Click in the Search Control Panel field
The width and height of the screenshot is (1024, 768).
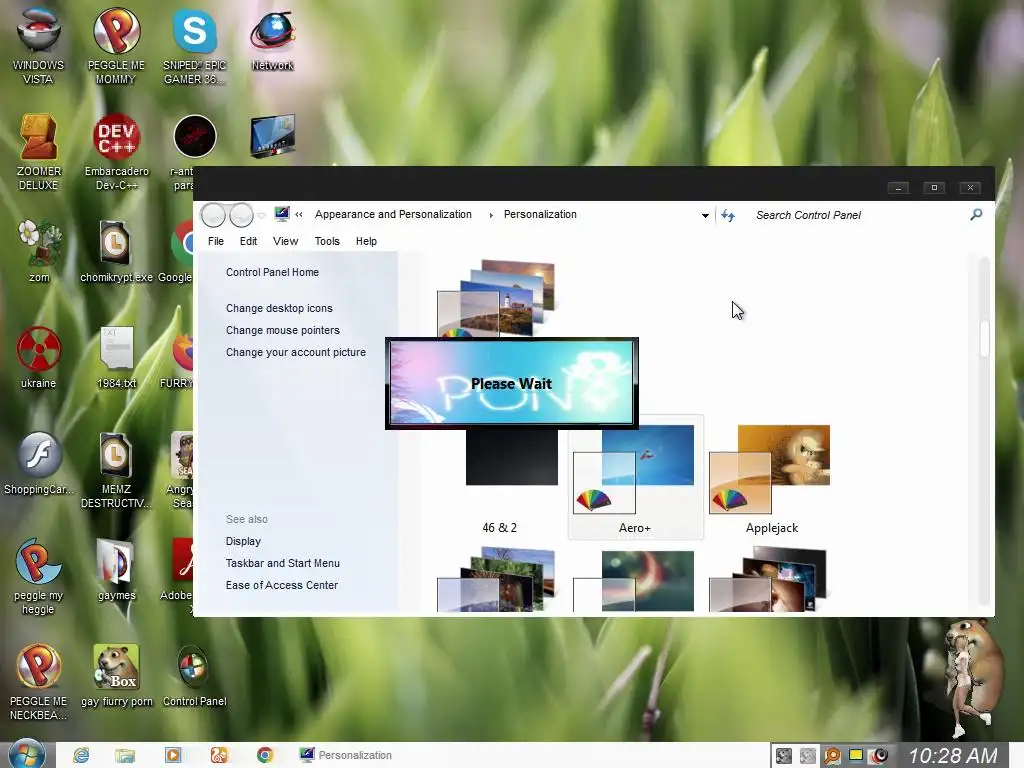point(856,215)
